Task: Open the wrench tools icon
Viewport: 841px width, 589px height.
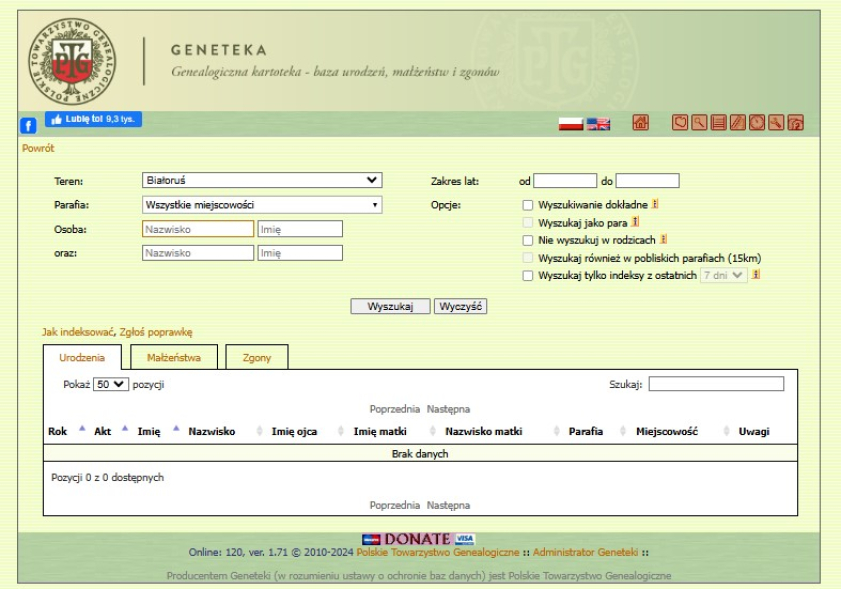Action: tap(776, 123)
